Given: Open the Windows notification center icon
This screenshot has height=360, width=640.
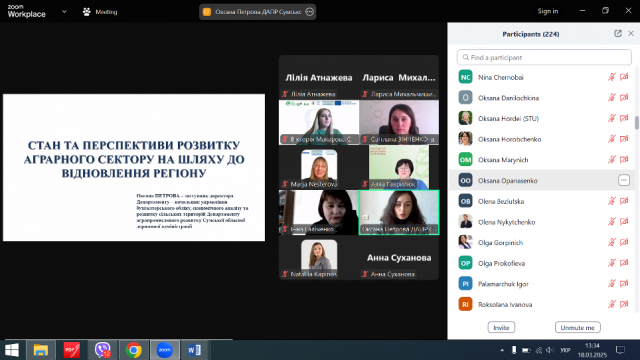Looking at the screenshot, I should click(620, 350).
